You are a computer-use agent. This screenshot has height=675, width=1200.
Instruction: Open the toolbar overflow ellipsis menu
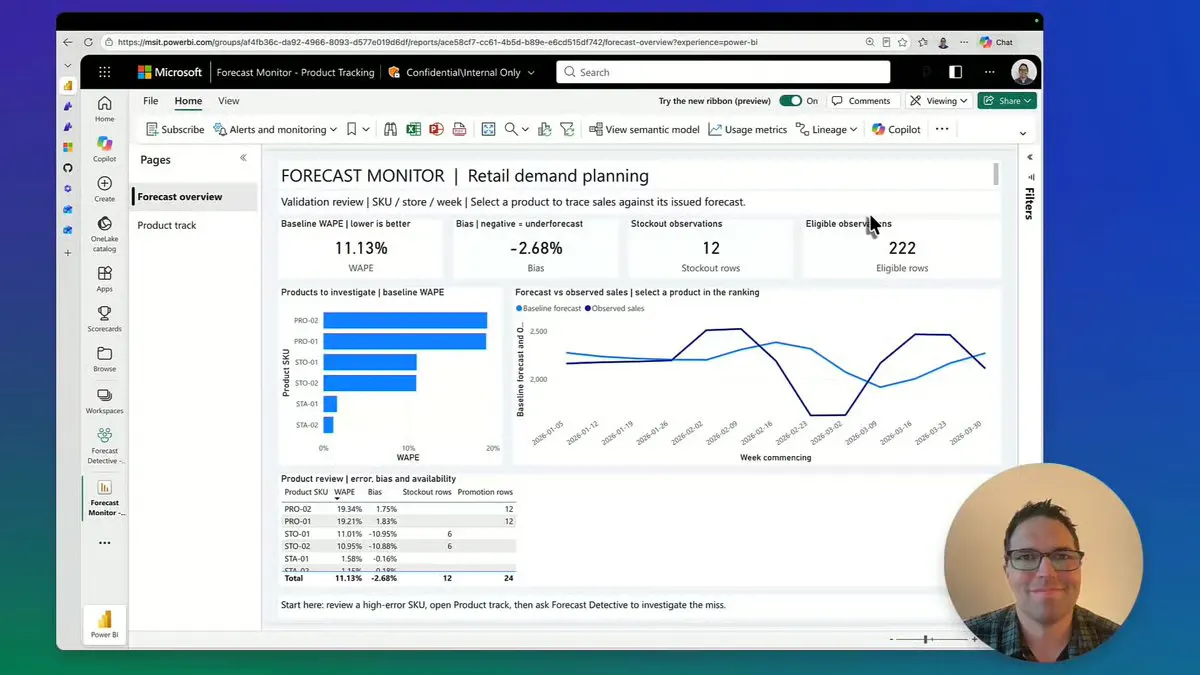(942, 129)
